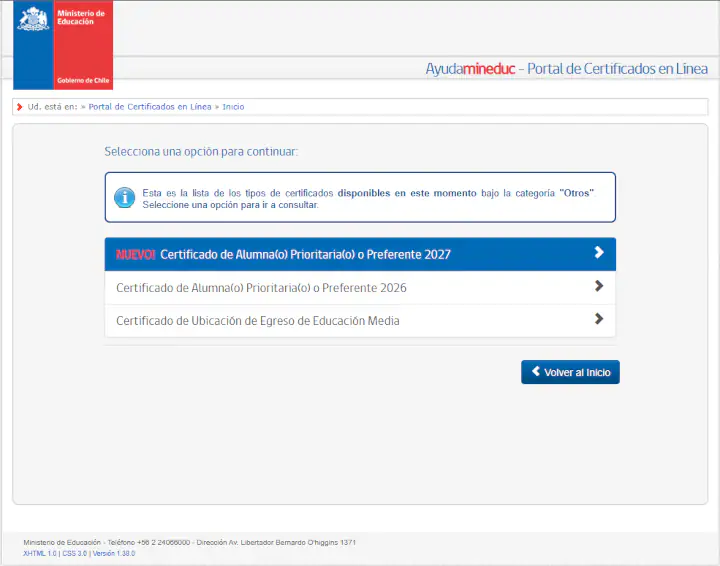The image size is (720, 566).
Task: Click the Ayudamineduc portal title
Action: [566, 69]
